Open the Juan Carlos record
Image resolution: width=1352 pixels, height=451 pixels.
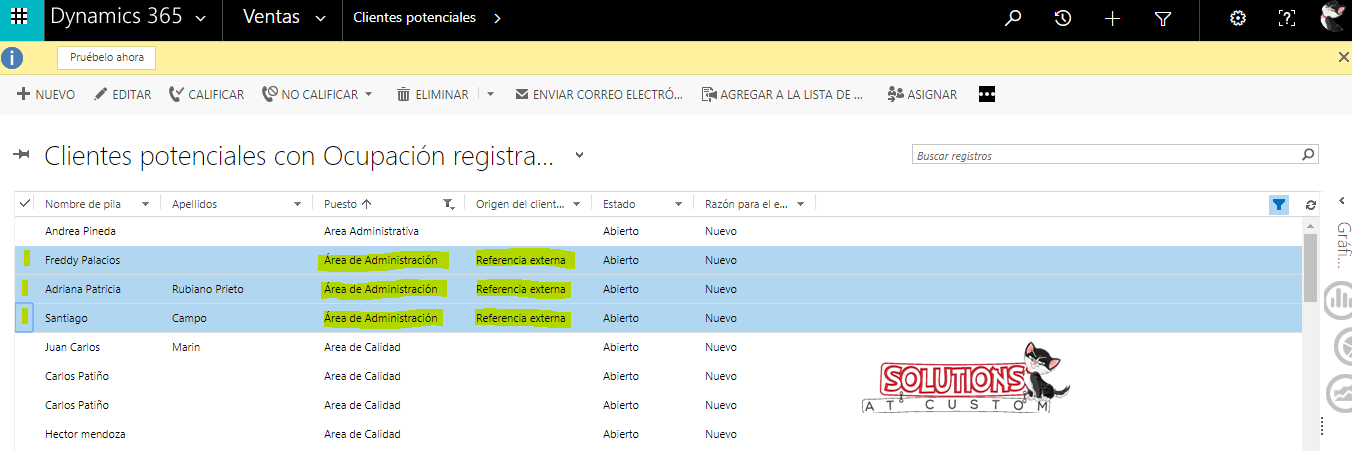tap(72, 347)
